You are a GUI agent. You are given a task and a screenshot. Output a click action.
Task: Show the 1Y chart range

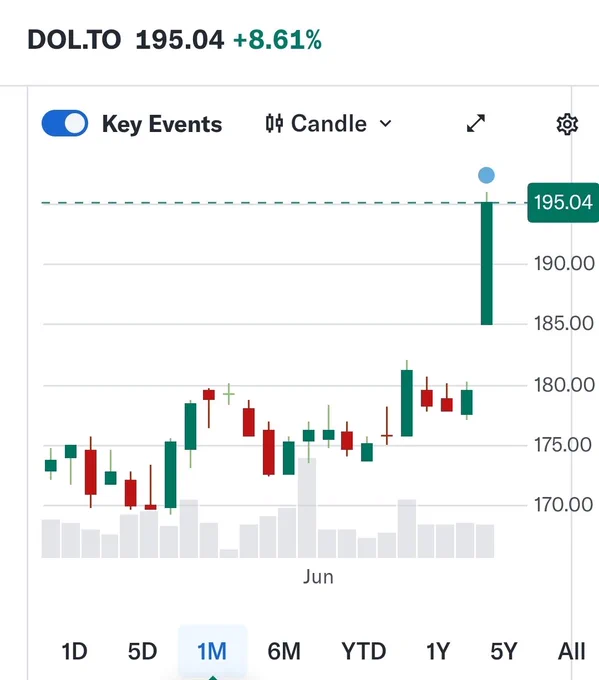pos(438,651)
